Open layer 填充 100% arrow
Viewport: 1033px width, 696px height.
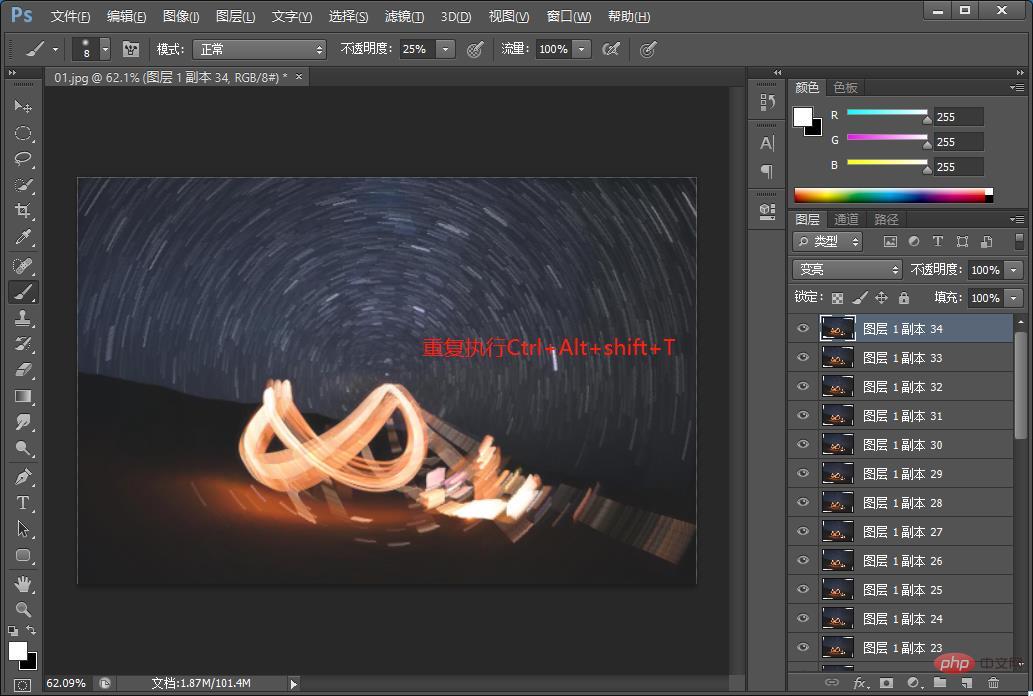pyautogui.click(x=1013, y=298)
